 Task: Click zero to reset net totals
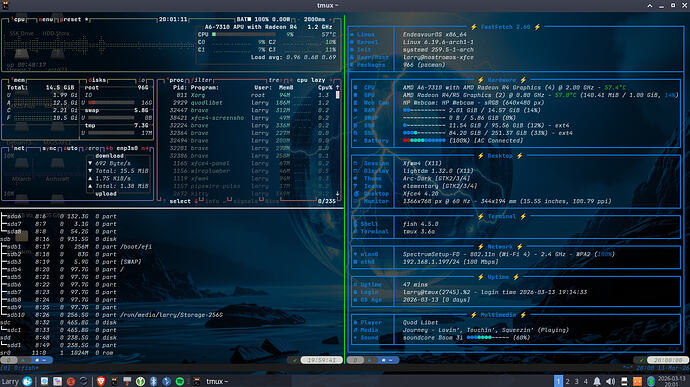click(x=92, y=148)
